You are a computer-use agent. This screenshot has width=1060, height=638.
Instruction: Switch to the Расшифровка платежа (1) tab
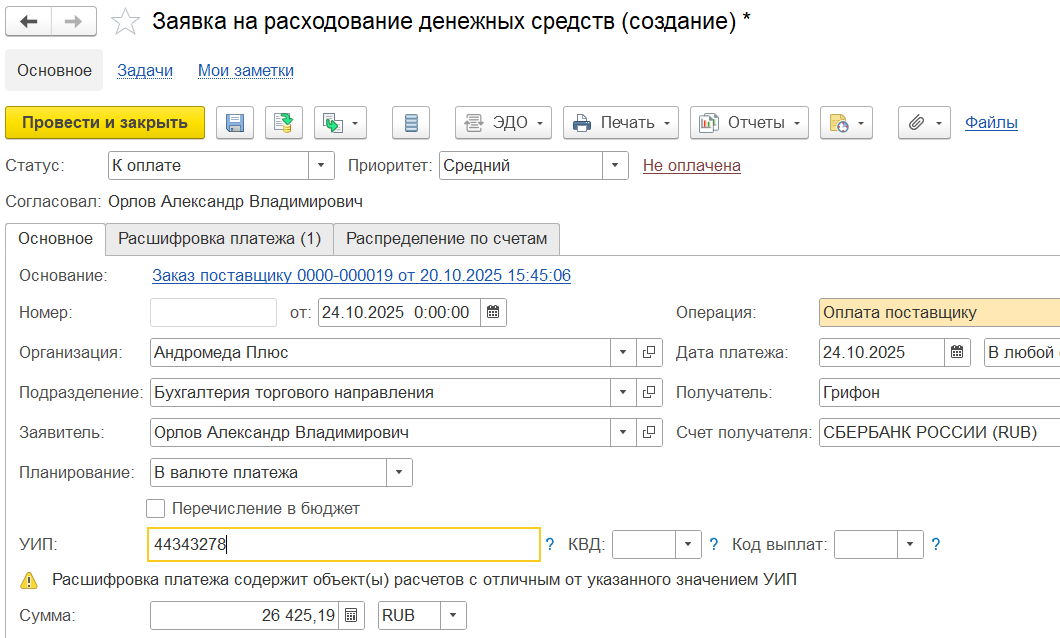coord(219,239)
